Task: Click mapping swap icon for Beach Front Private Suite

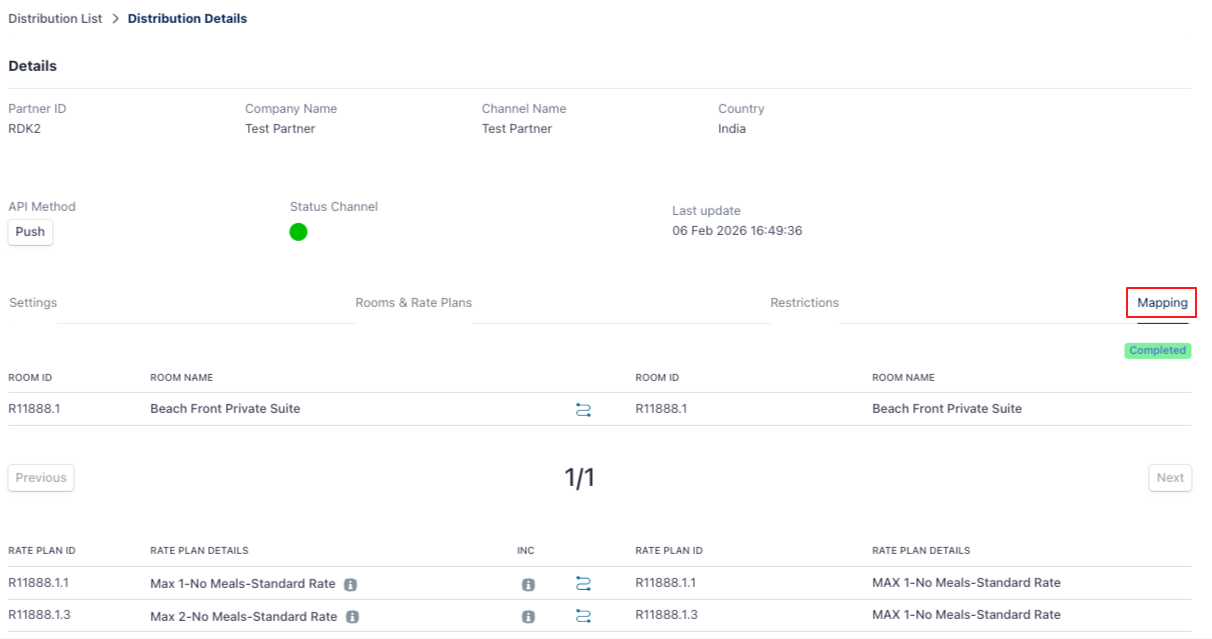Action: [x=583, y=409]
